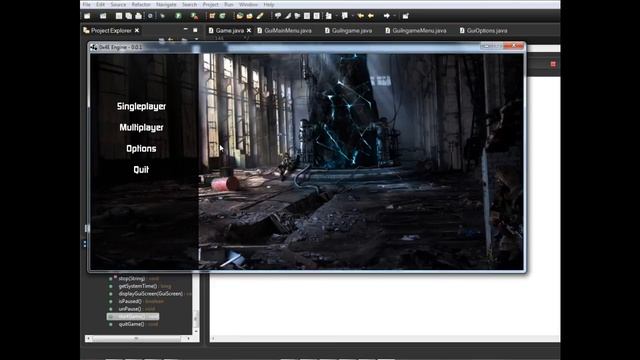Viewport: 640px width, 360px height.
Task: Choose Multiplayer in the game menu
Action: pos(141,127)
